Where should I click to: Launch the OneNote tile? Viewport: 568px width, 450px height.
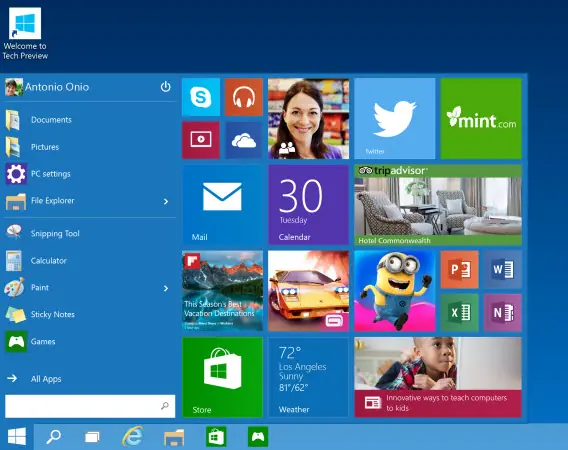[x=503, y=313]
